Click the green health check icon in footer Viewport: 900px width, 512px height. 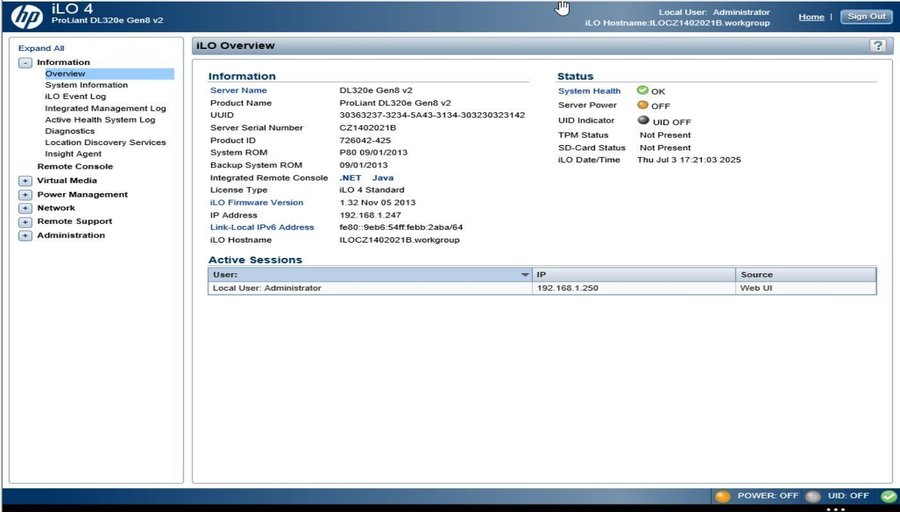(888, 496)
